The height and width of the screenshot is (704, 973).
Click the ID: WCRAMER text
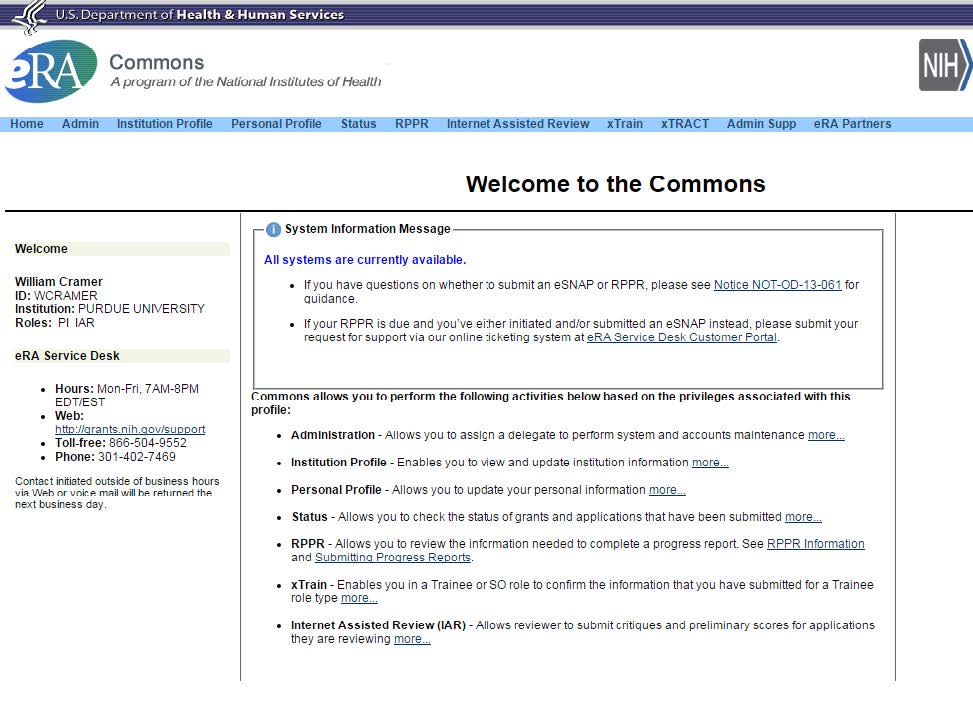pos(56,295)
